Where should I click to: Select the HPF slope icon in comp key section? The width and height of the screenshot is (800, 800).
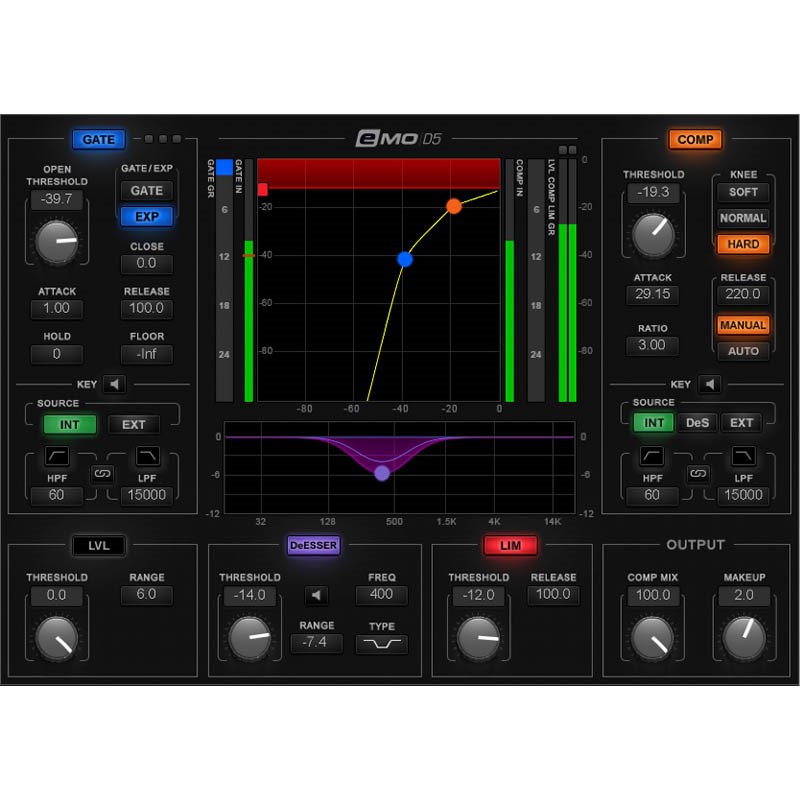pyautogui.click(x=652, y=455)
